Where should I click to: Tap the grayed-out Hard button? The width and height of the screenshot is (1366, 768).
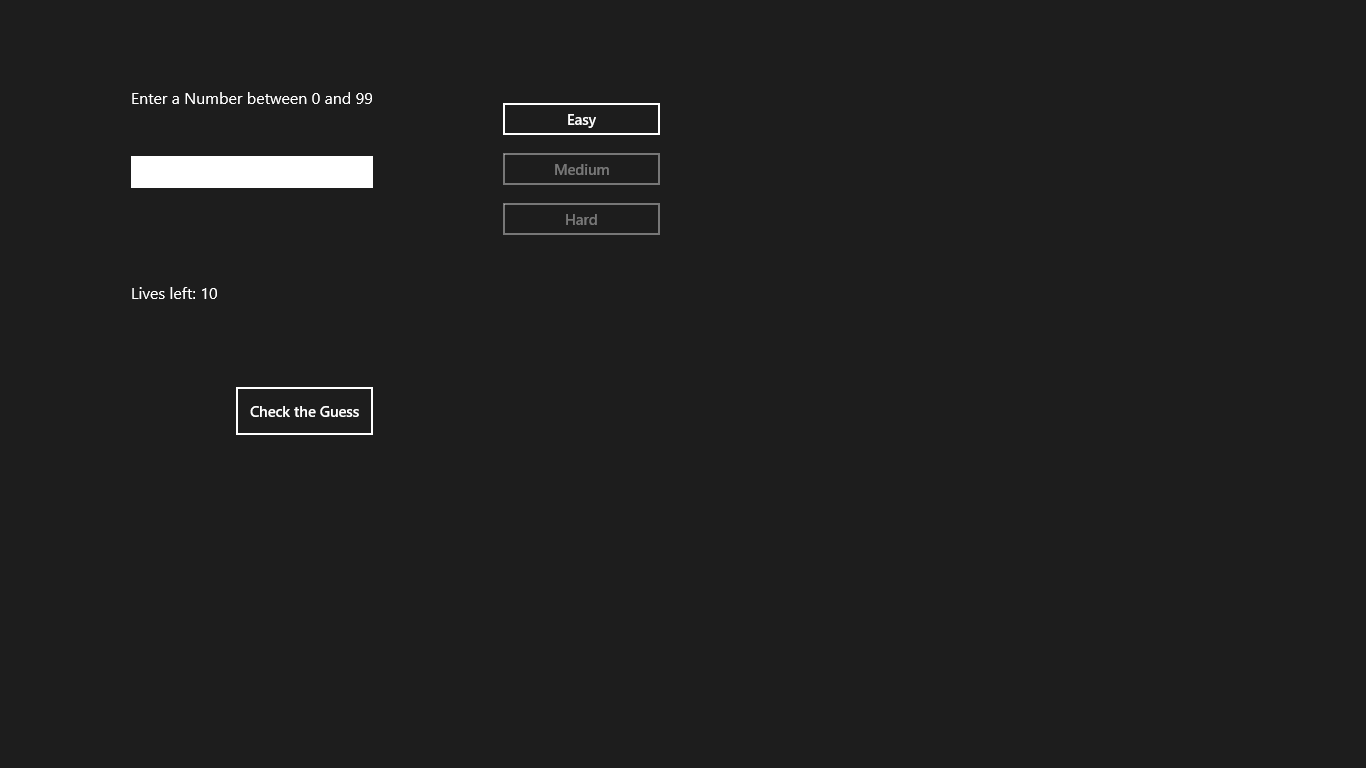[x=581, y=219]
